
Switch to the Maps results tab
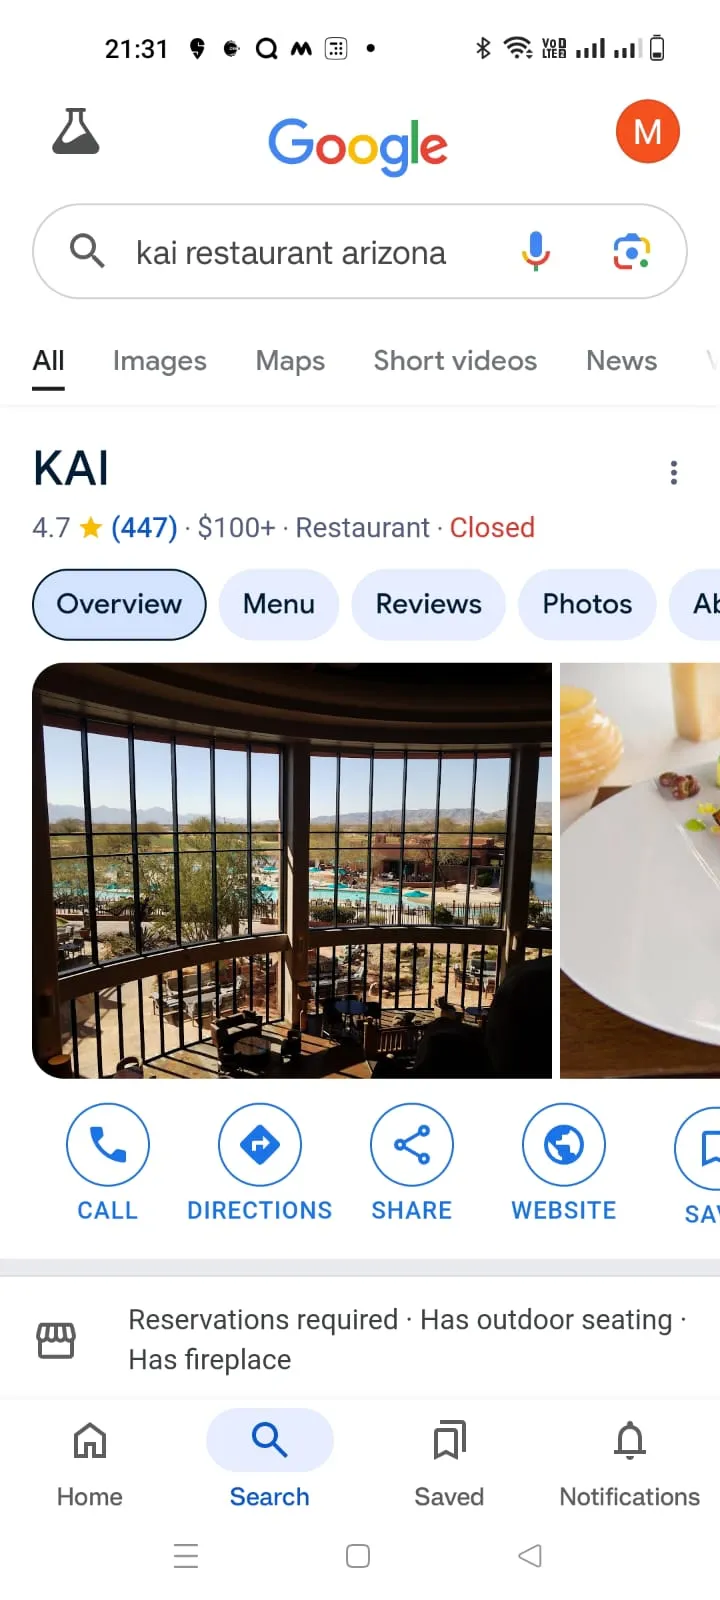pos(290,361)
